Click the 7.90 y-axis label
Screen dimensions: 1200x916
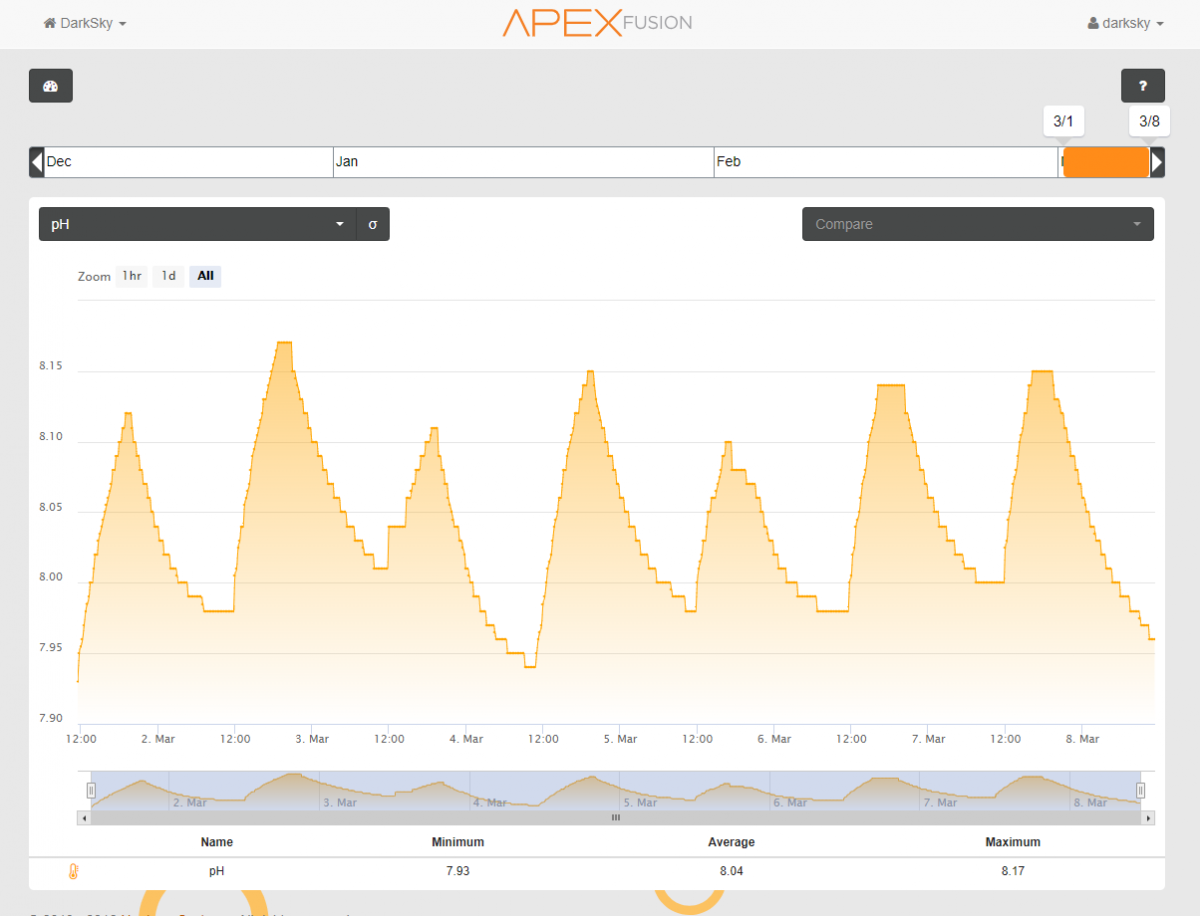tap(50, 718)
